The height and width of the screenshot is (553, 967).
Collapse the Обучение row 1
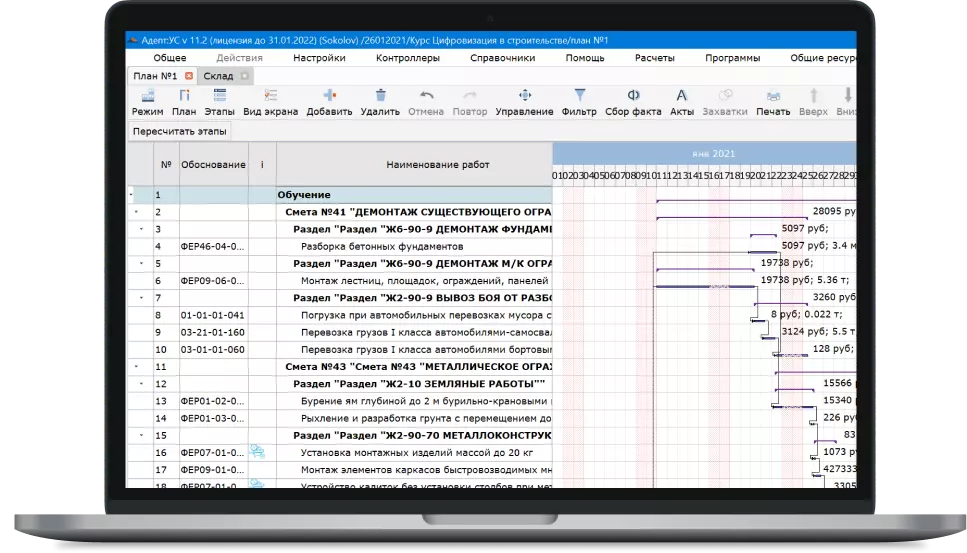(x=131, y=195)
